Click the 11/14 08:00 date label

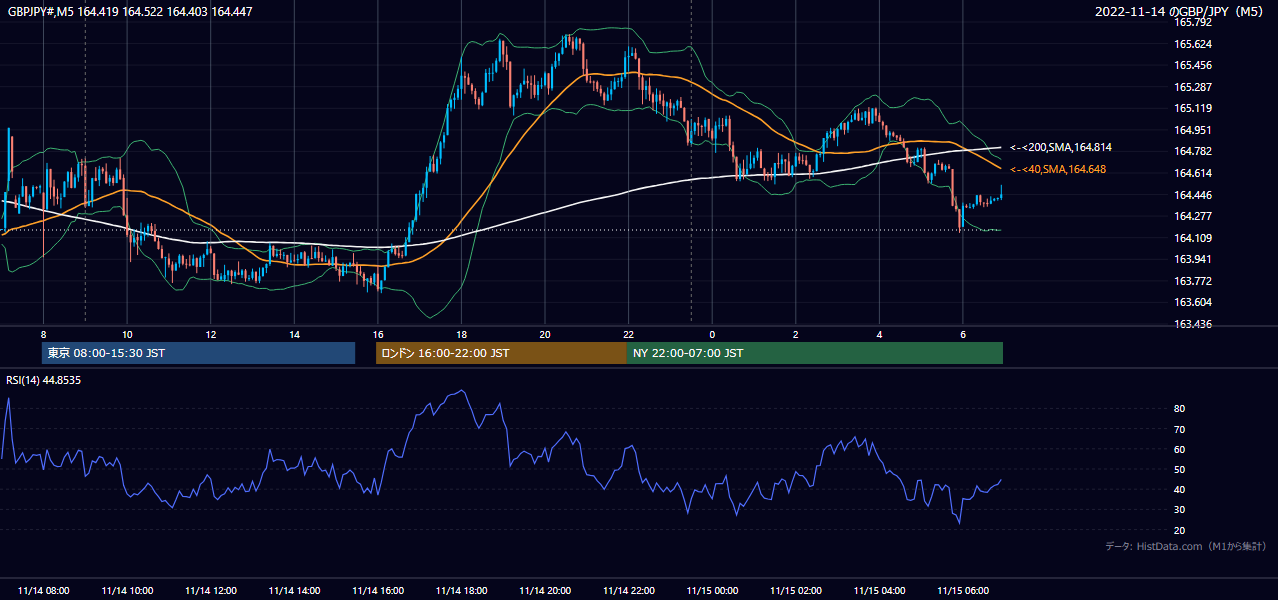[x=44, y=591]
